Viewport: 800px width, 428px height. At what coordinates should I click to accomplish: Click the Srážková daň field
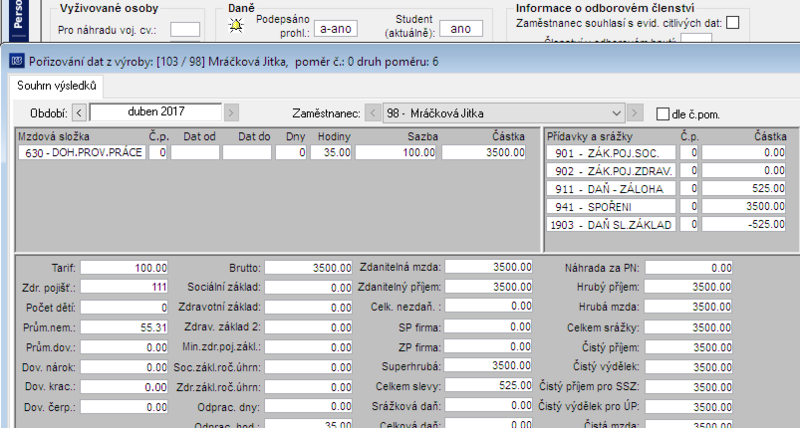pyautogui.click(x=488, y=406)
